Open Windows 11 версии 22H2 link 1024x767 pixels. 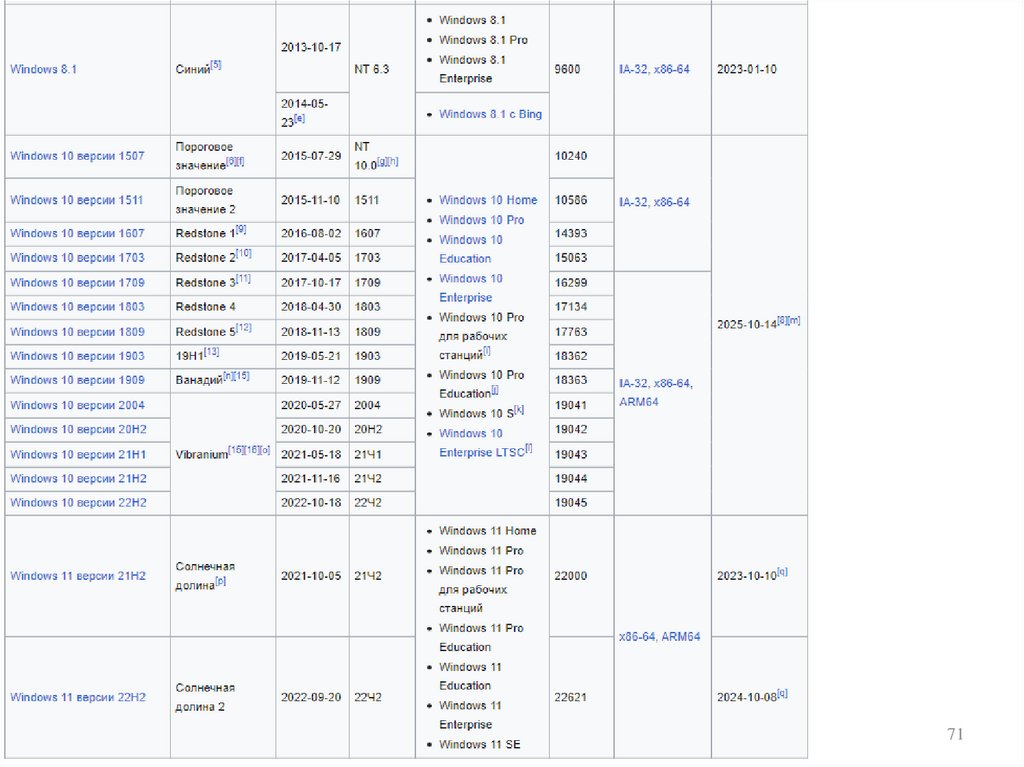pos(78,697)
